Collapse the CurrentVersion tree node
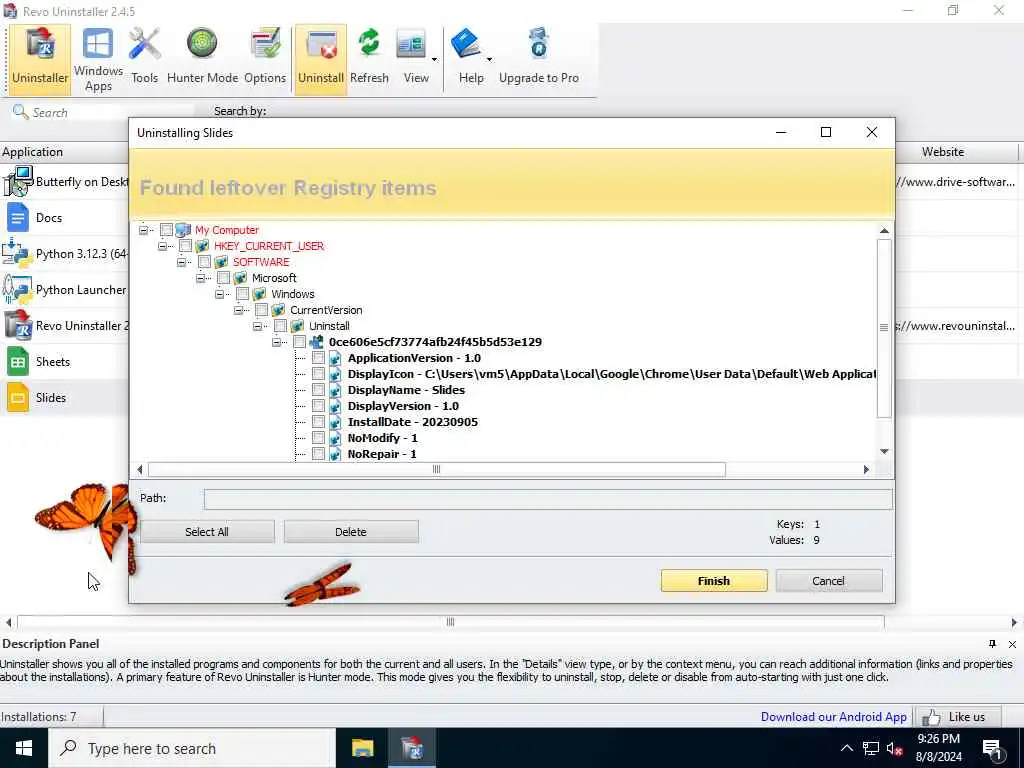The height and width of the screenshot is (768, 1024). [238, 310]
